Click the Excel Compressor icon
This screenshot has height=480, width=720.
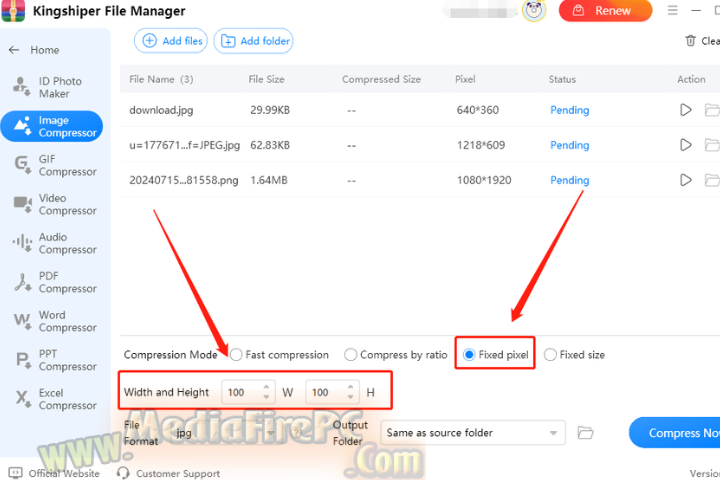[23, 398]
